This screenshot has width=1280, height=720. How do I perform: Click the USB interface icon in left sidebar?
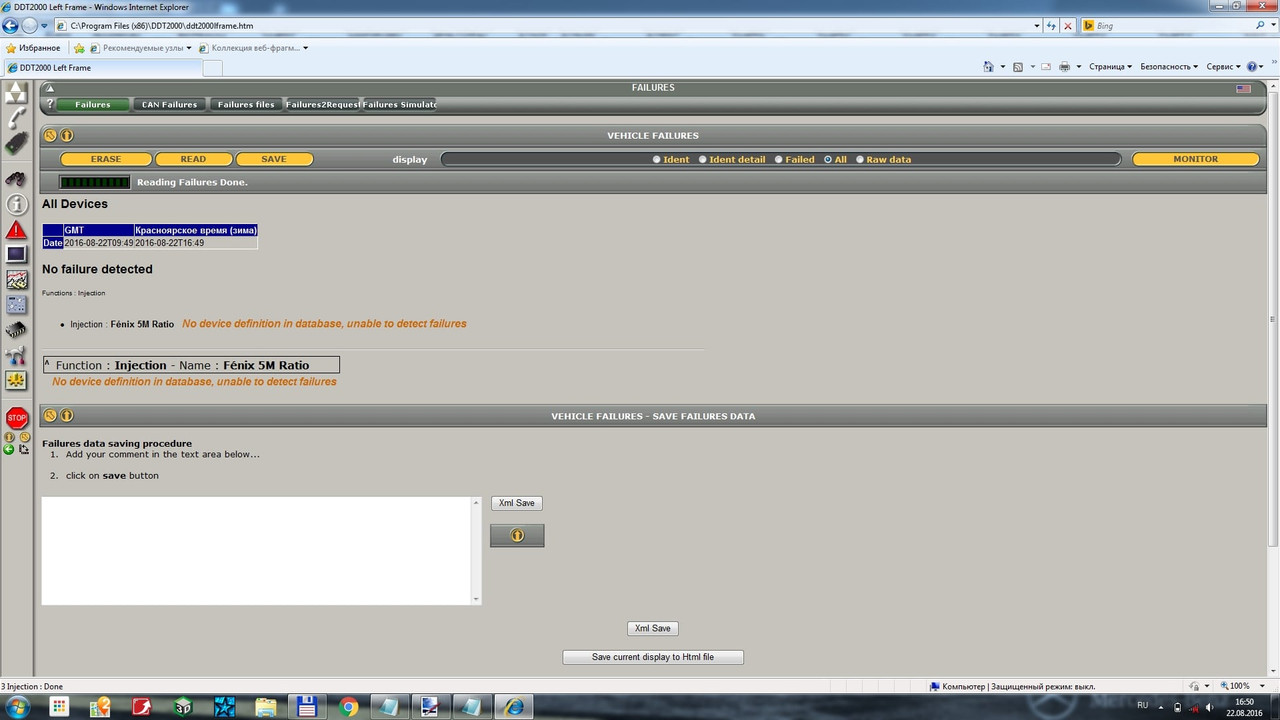16,145
